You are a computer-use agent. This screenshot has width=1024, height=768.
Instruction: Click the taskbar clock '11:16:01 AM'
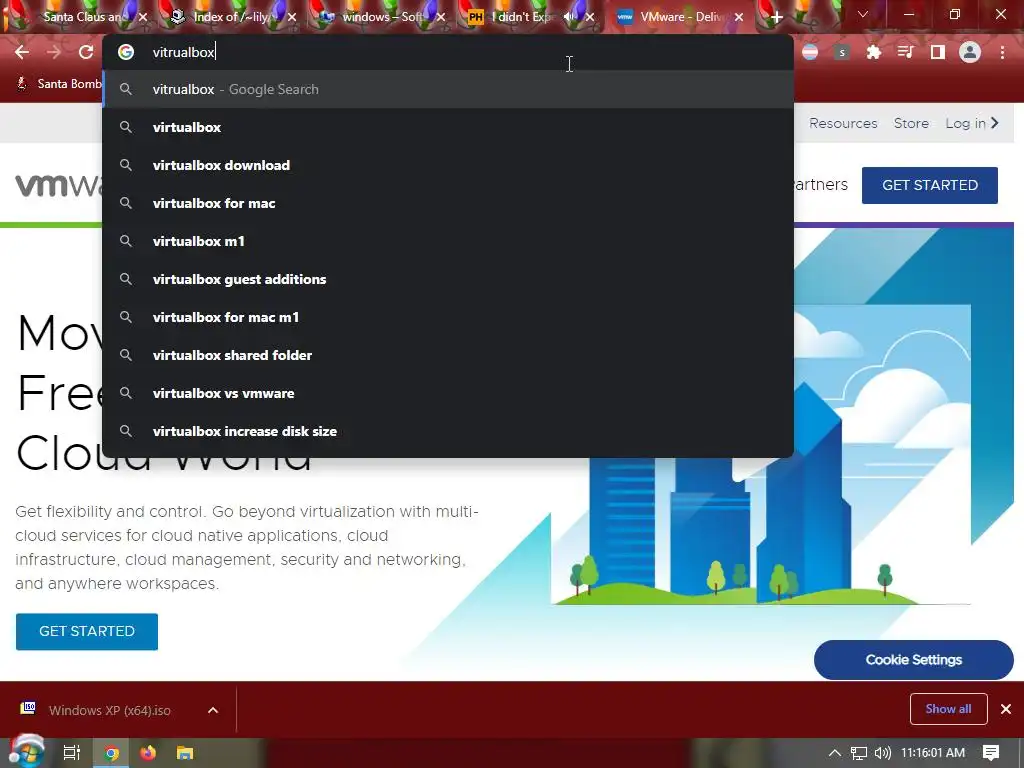click(933, 753)
